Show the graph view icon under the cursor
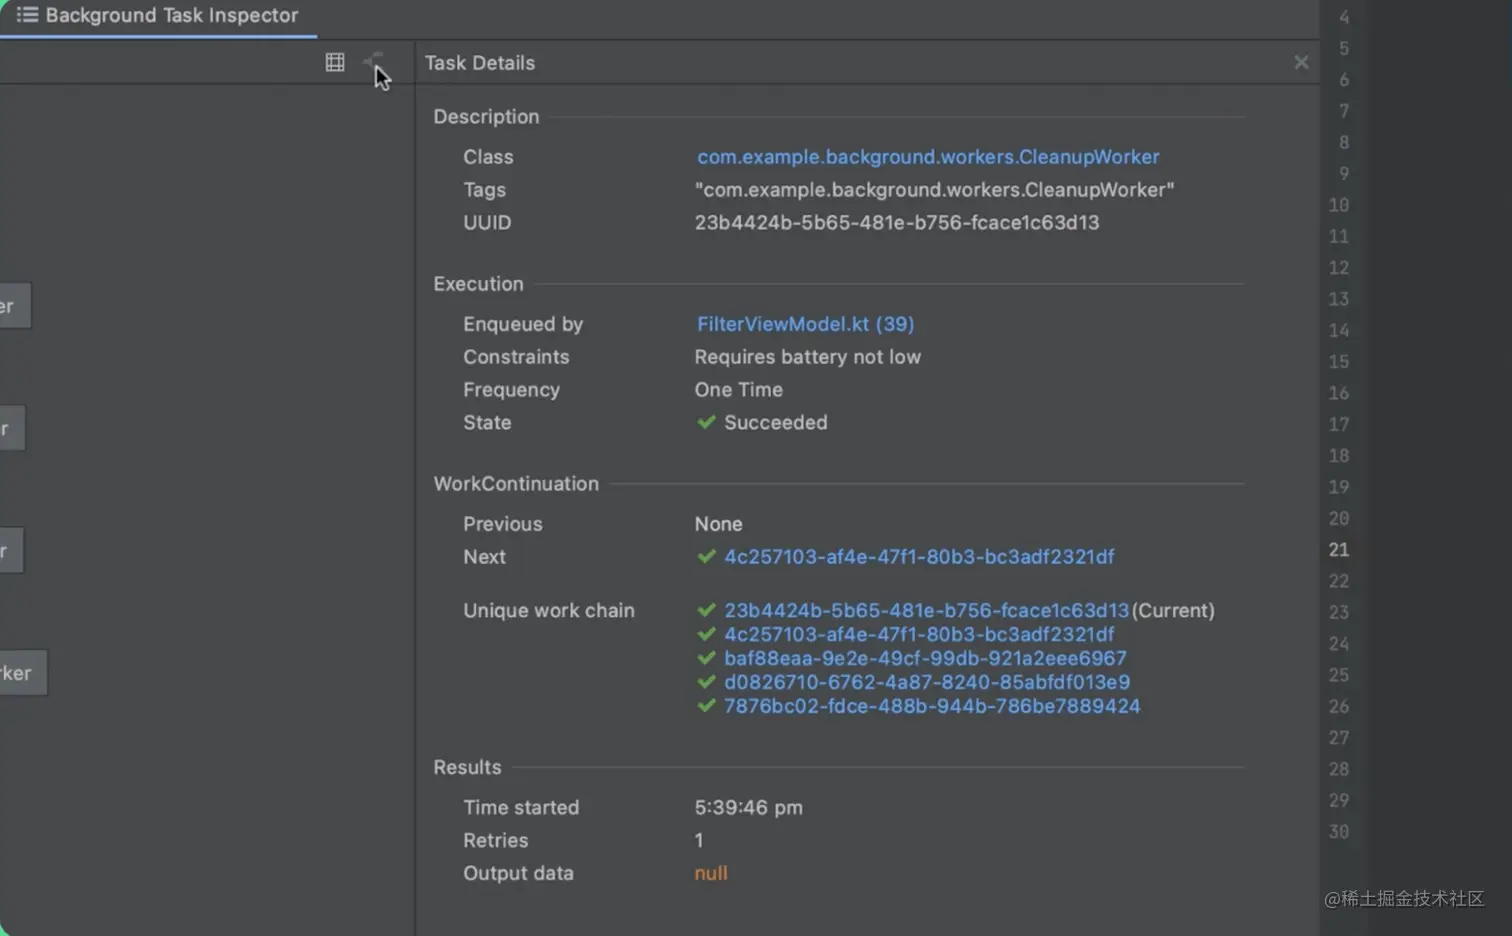This screenshot has height=936, width=1512. coord(373,62)
